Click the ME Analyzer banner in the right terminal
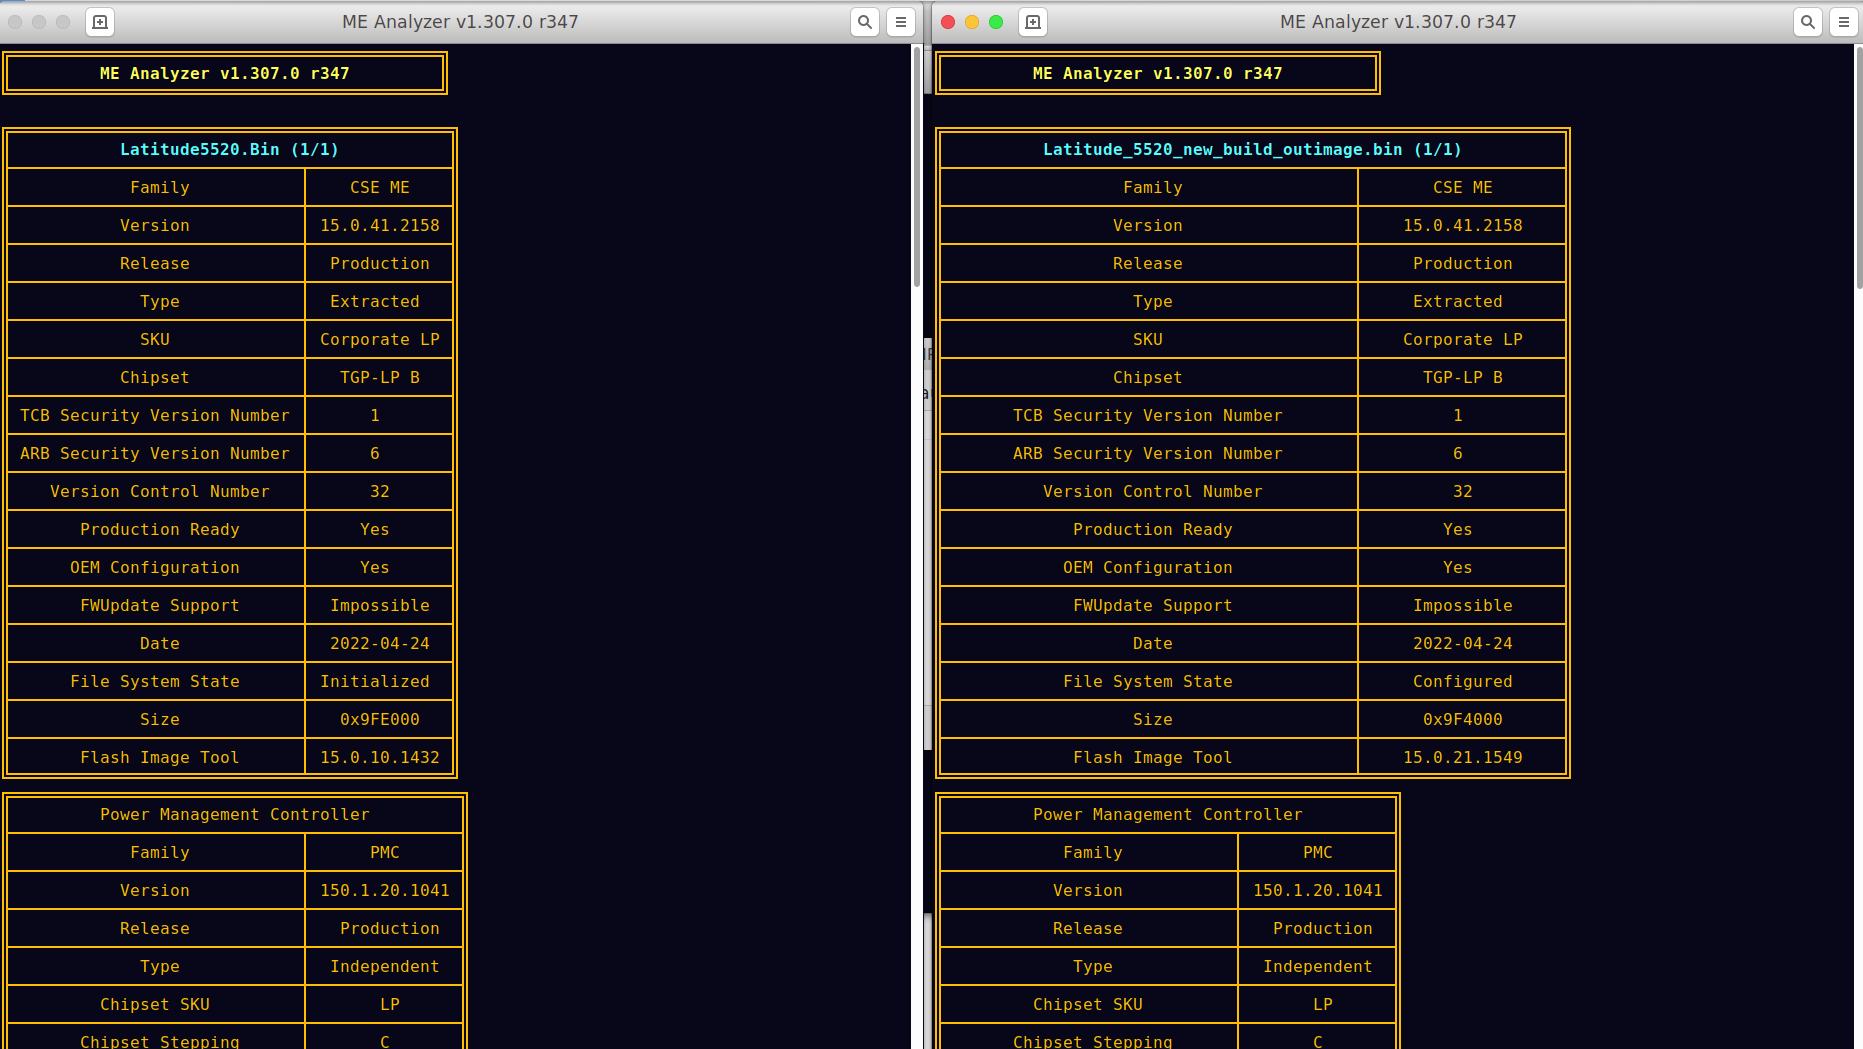Viewport: 1863px width, 1049px height. point(1157,73)
